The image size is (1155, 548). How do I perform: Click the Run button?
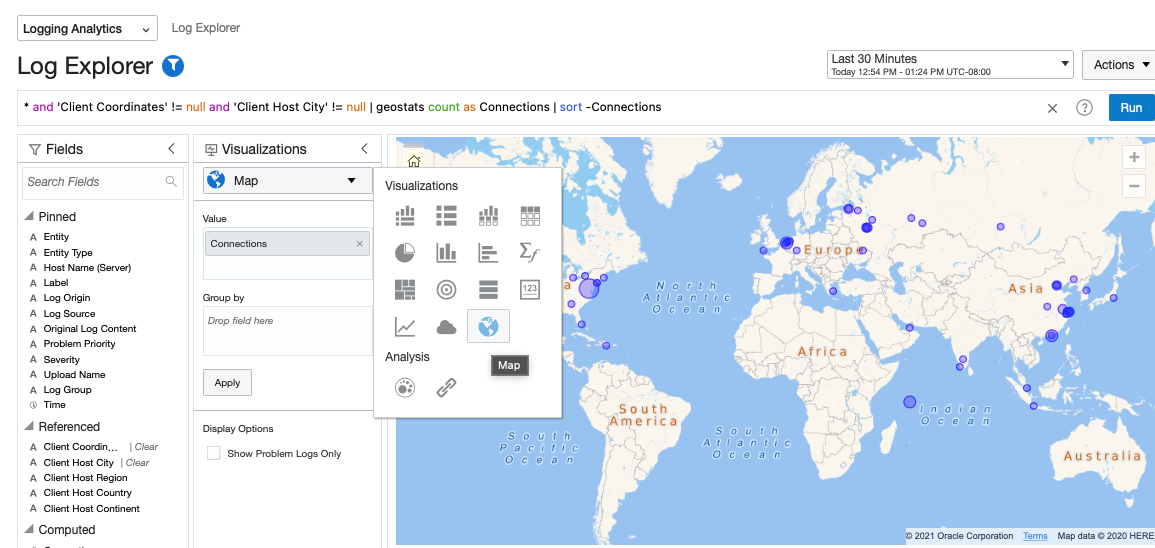tap(1131, 108)
